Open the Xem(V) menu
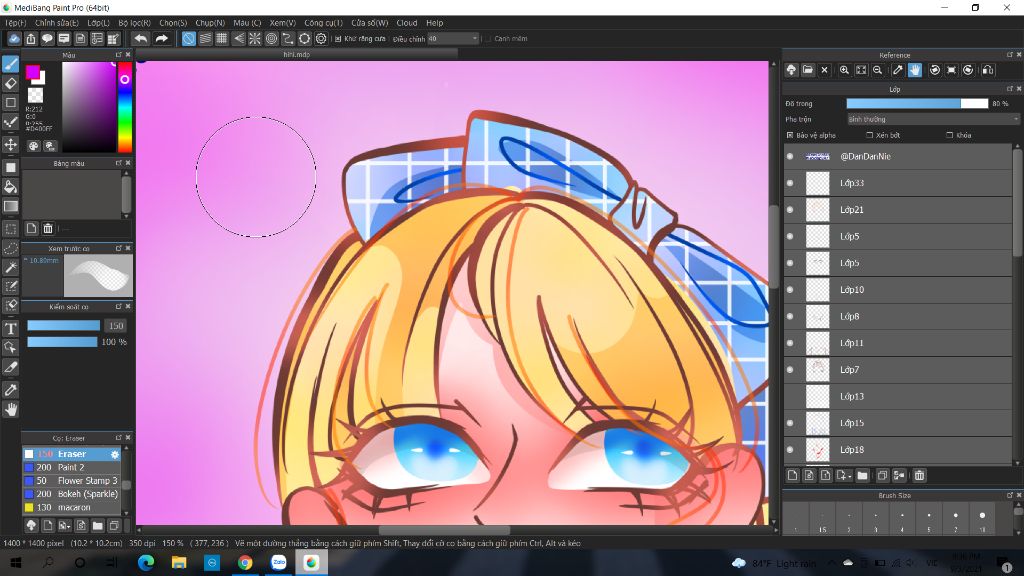 [x=283, y=23]
